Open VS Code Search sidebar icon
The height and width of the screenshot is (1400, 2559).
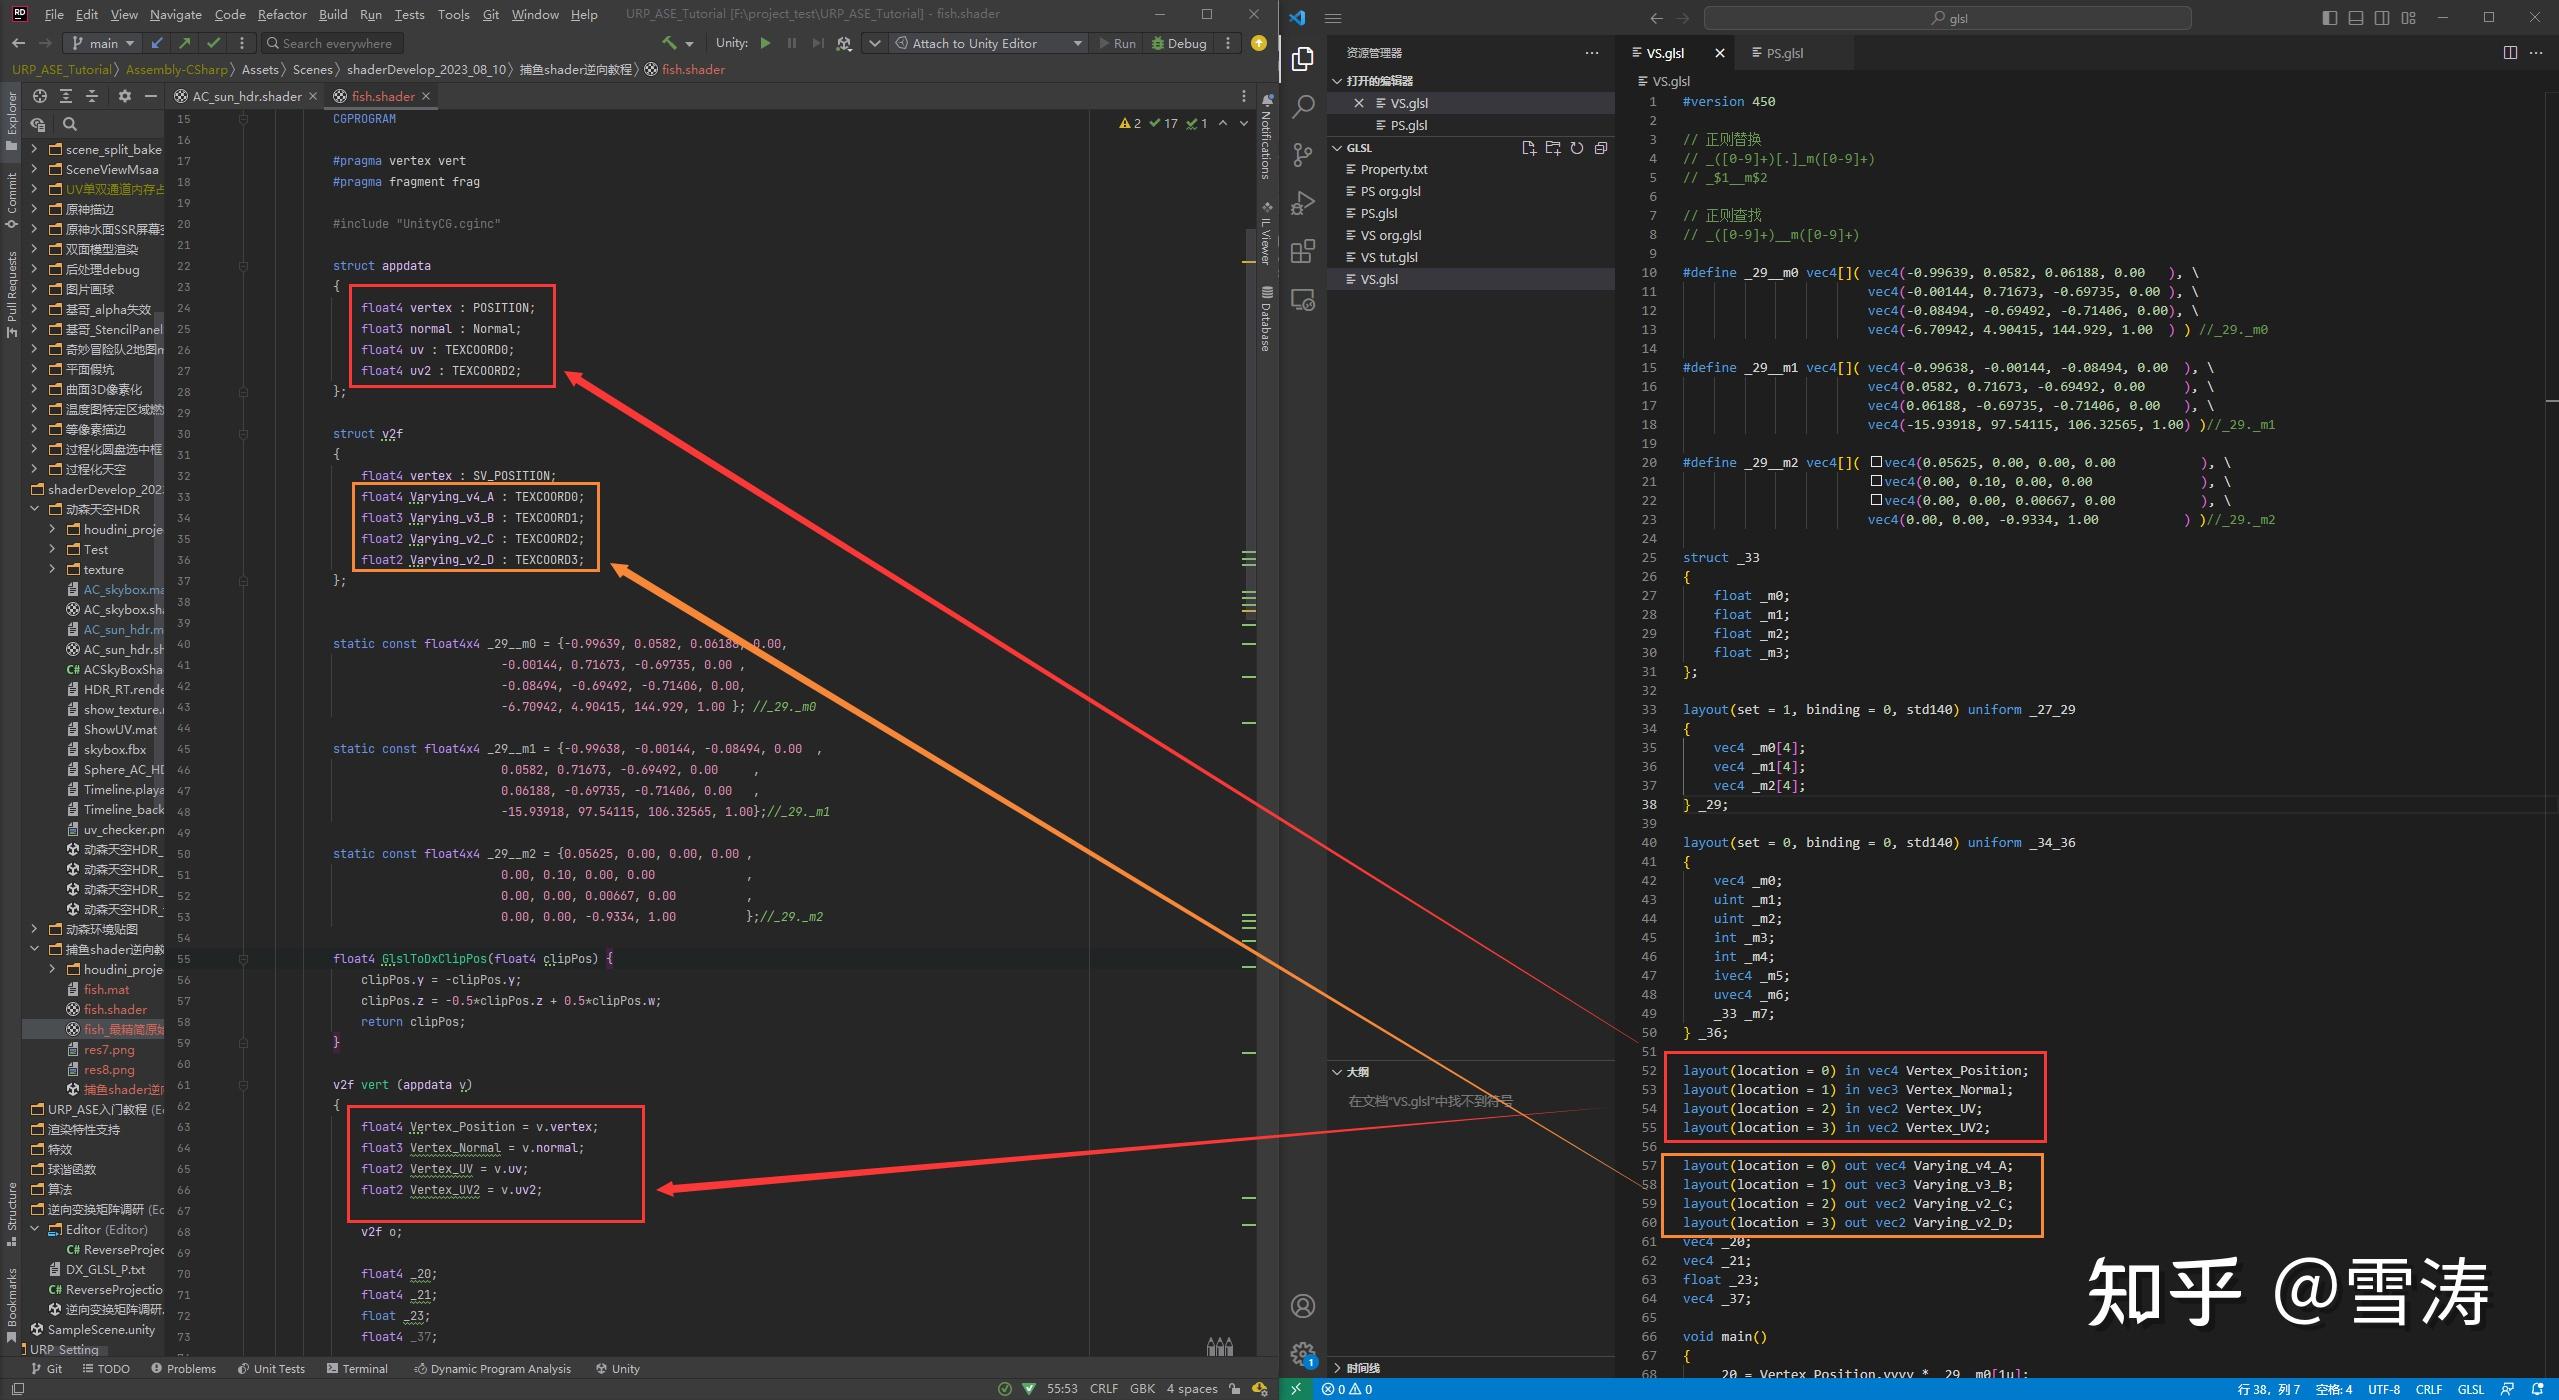coord(1302,107)
